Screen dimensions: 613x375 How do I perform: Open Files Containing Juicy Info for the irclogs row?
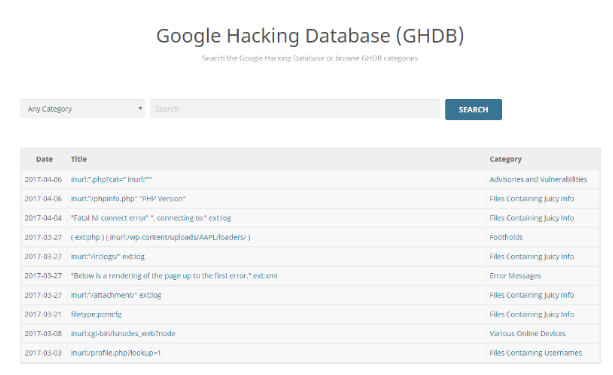532,257
